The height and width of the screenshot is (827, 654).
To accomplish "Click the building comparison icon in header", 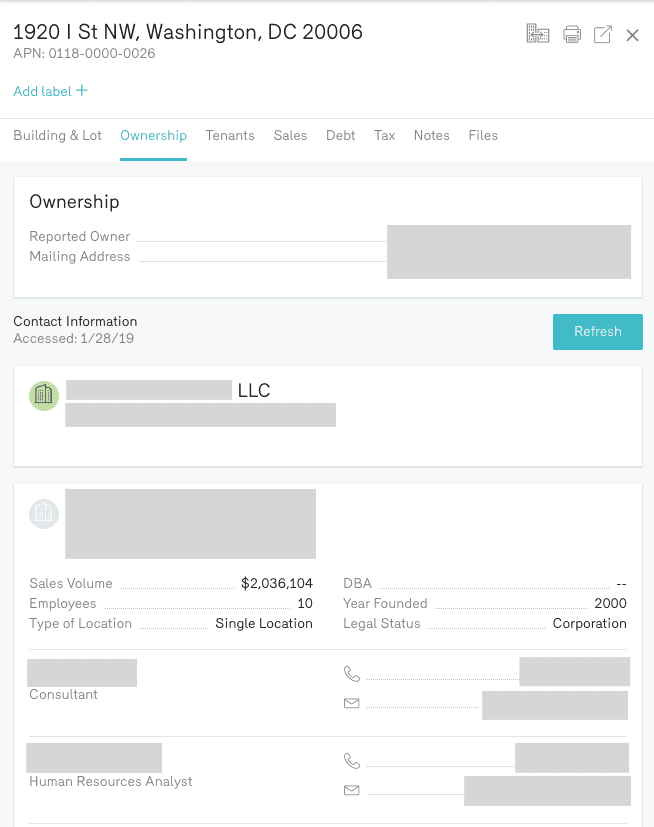I will point(538,34).
